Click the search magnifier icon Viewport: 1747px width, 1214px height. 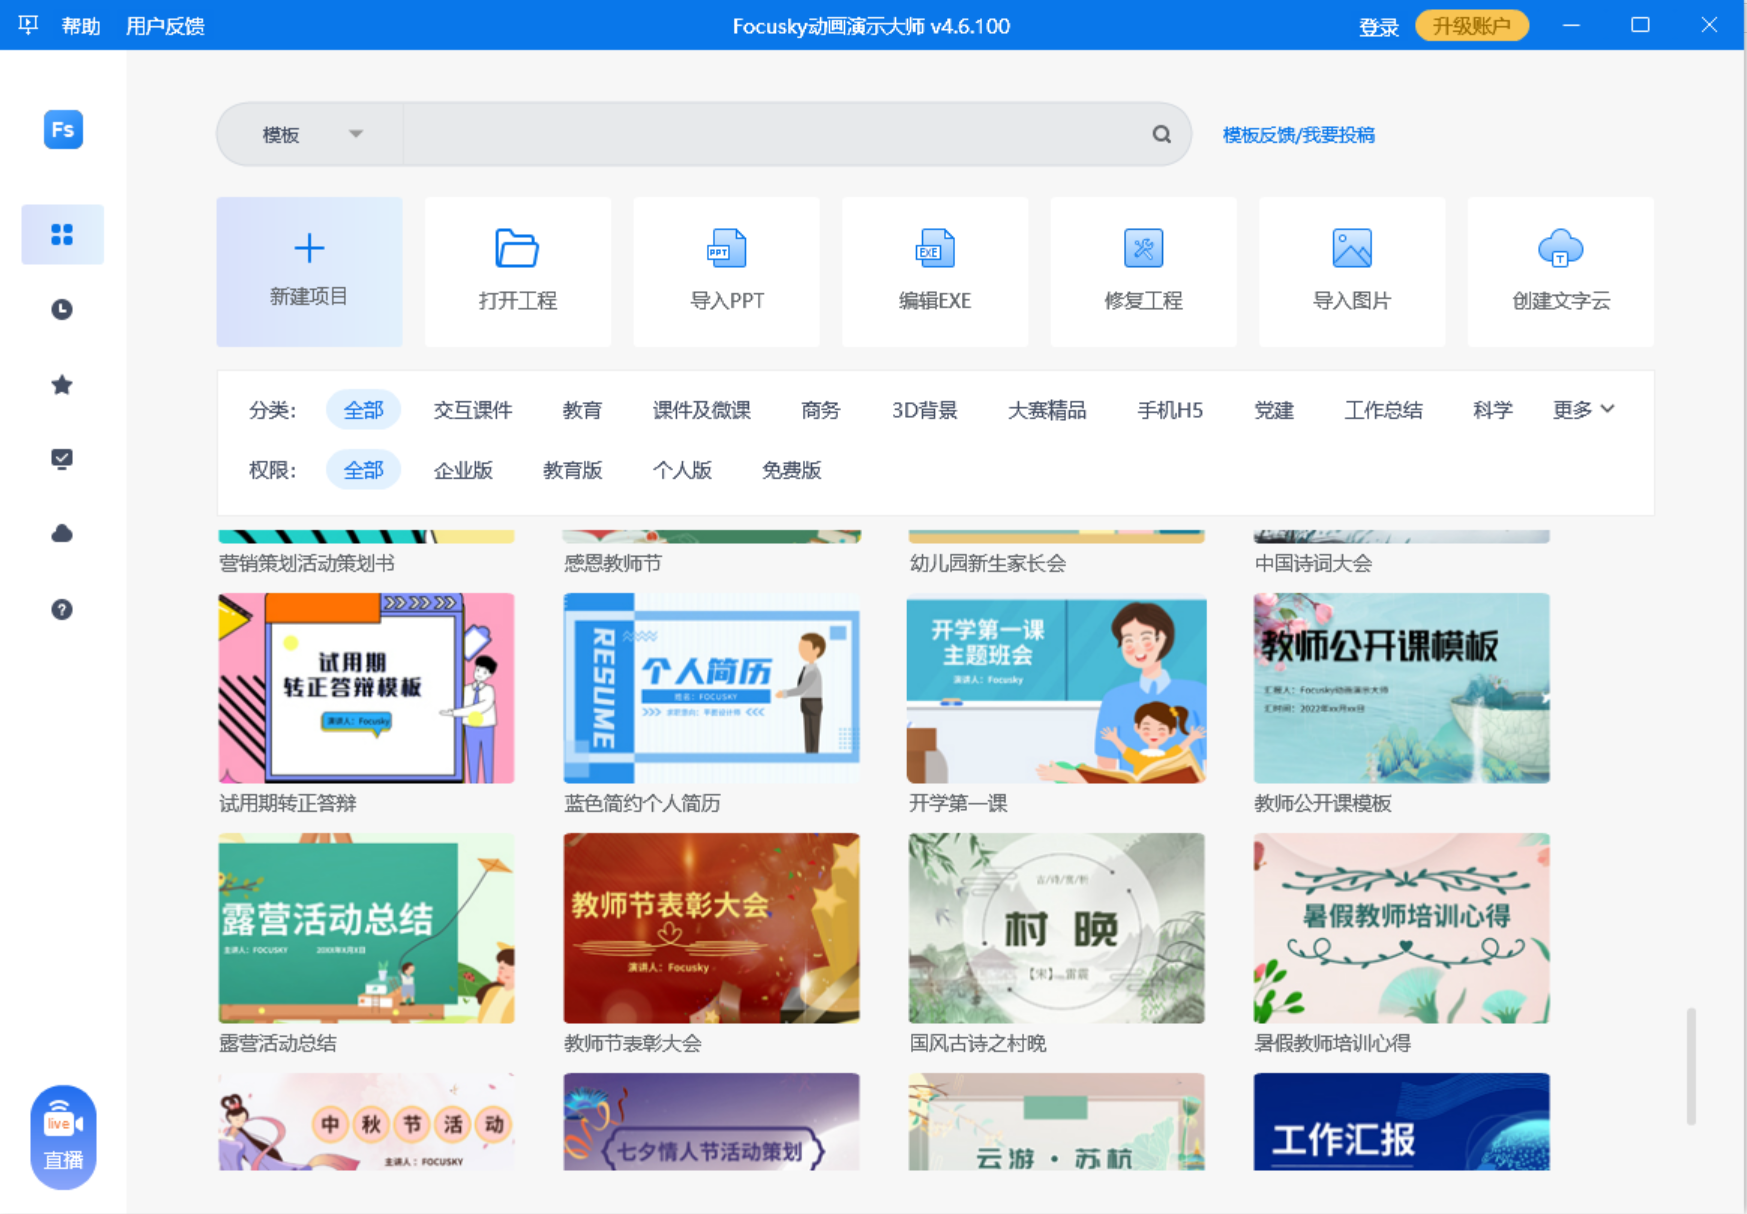[x=1161, y=134]
